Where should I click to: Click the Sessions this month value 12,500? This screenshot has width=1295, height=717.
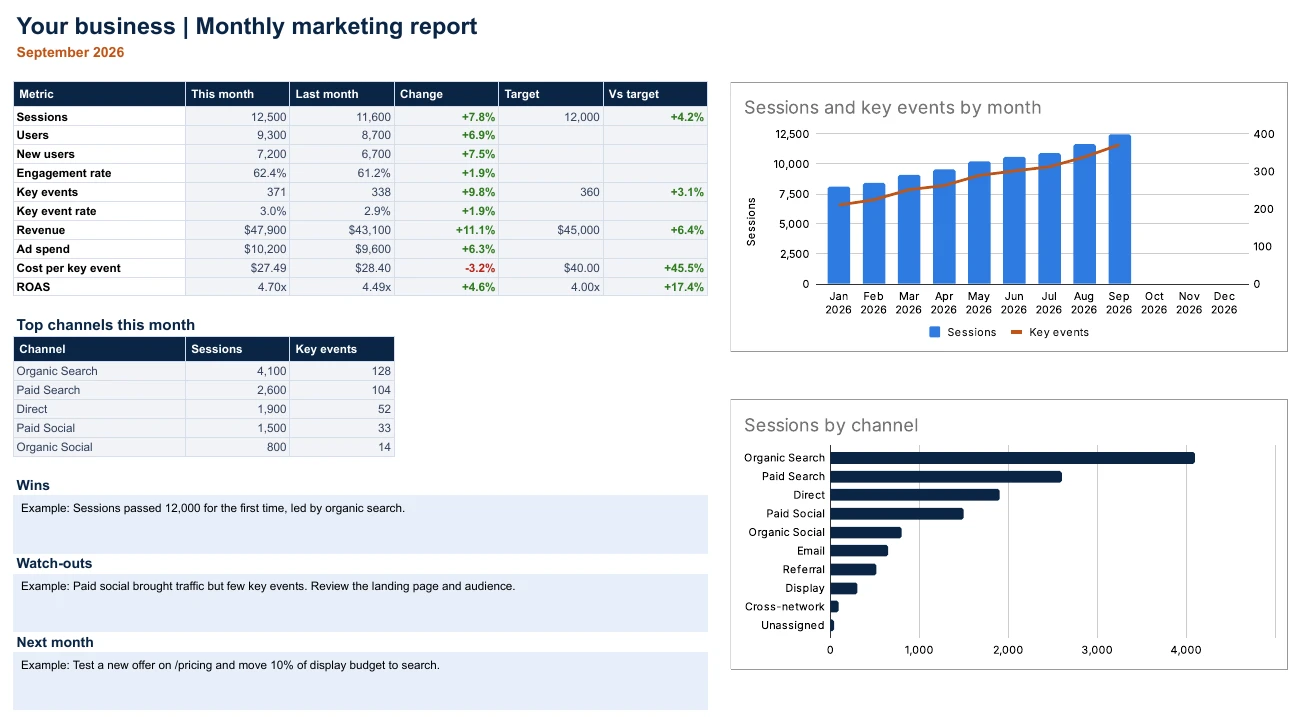(268, 117)
